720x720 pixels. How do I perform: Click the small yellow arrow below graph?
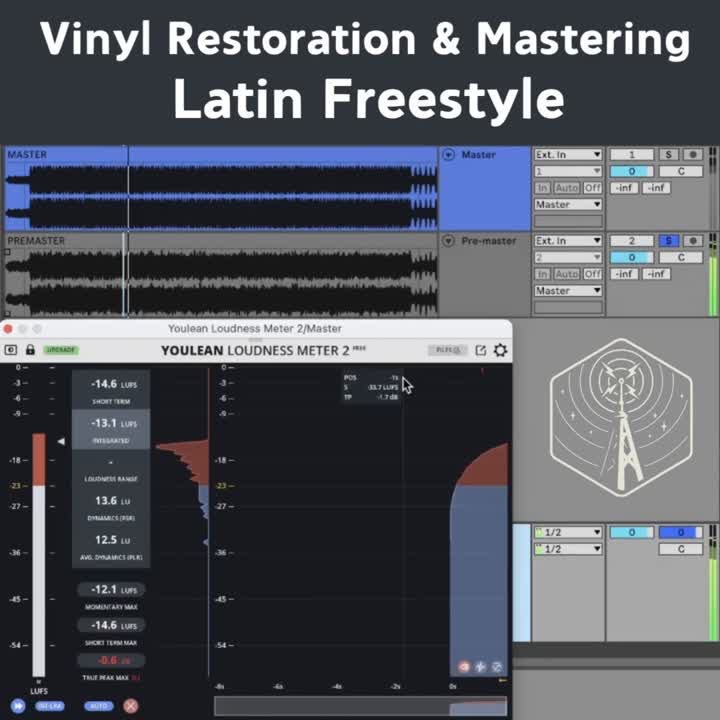pos(503,681)
